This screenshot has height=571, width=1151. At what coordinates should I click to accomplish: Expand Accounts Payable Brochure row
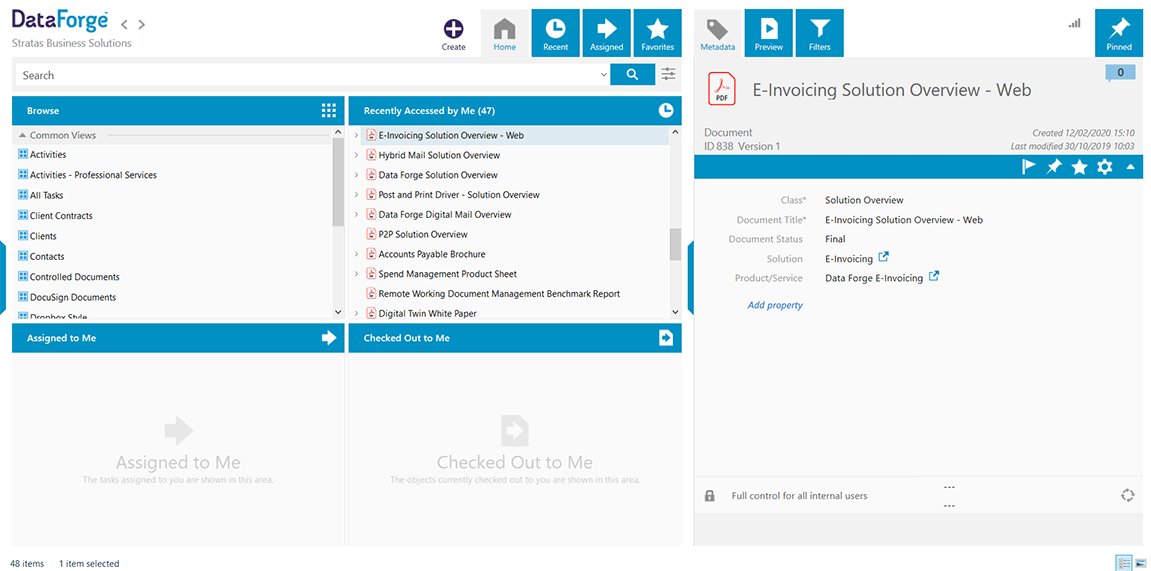click(356, 254)
